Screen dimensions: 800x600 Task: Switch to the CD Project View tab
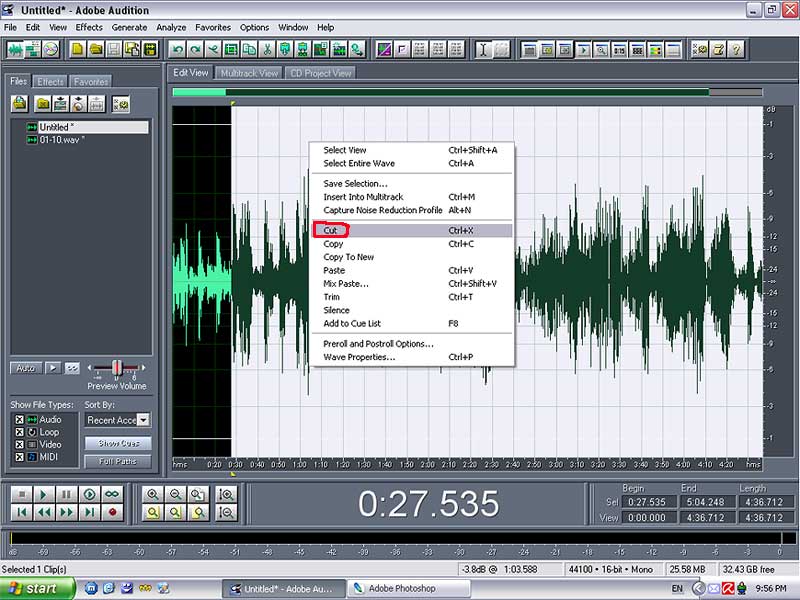pyautogui.click(x=320, y=73)
